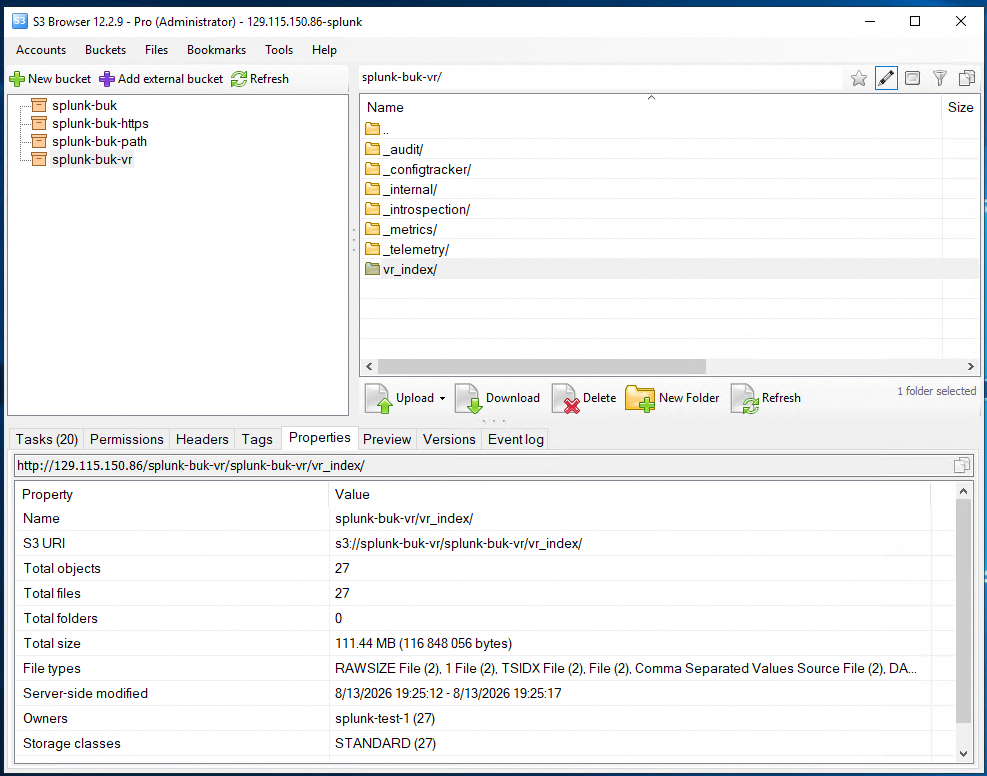
Task: Click the file pane Refresh button
Action: [766, 398]
